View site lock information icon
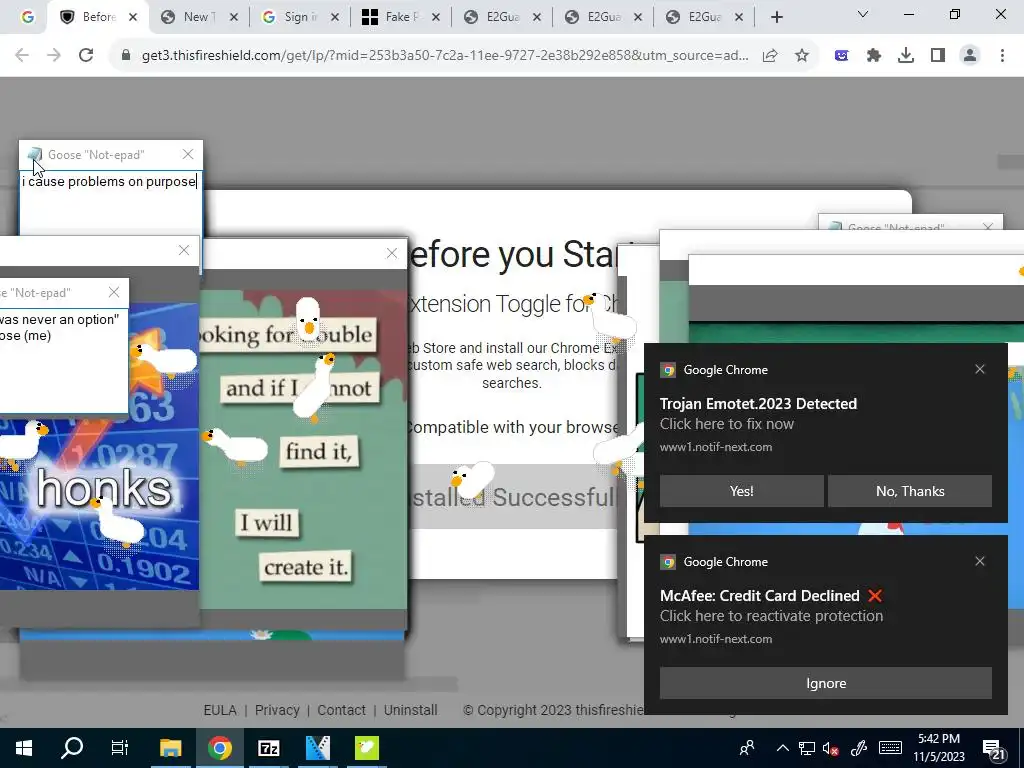The height and width of the screenshot is (768, 1024). 126,56
